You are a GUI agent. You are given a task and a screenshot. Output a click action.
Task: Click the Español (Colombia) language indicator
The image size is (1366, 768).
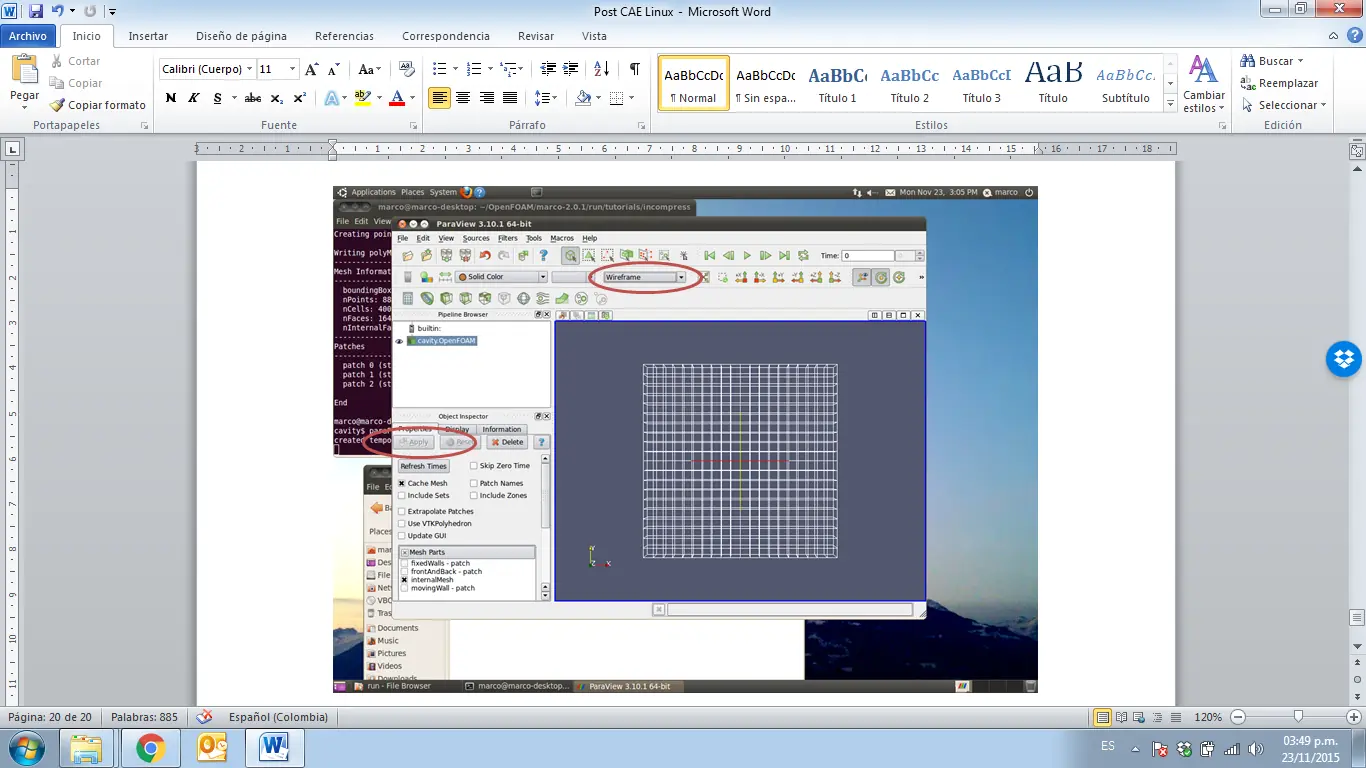point(278,717)
